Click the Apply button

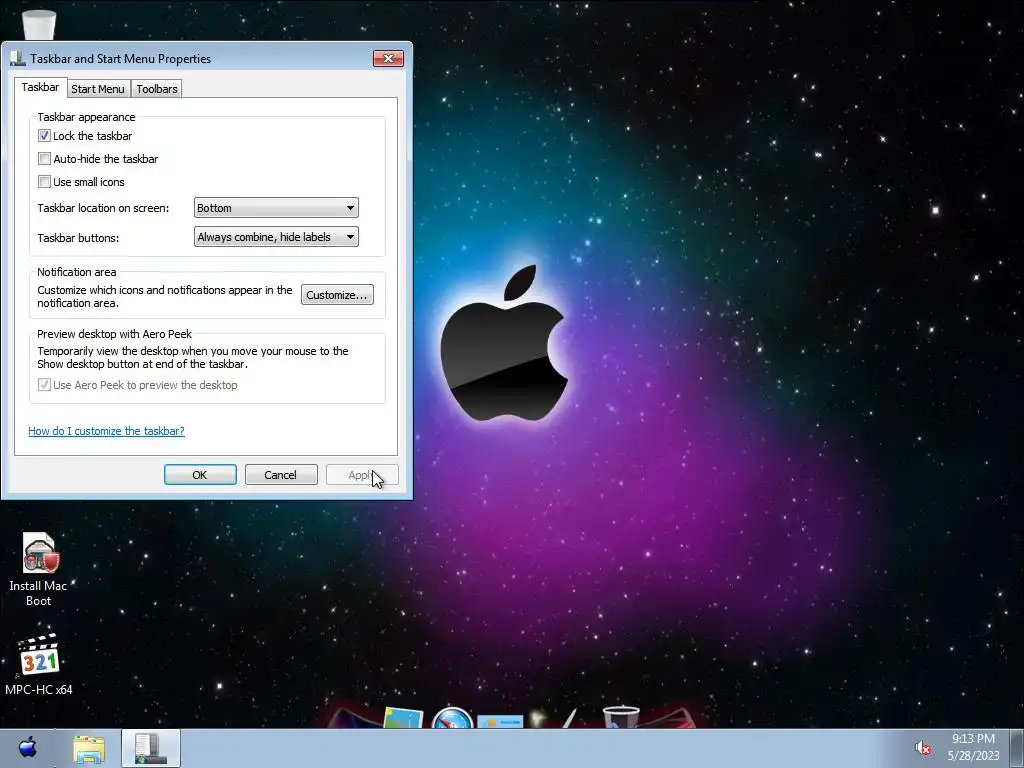click(362, 475)
